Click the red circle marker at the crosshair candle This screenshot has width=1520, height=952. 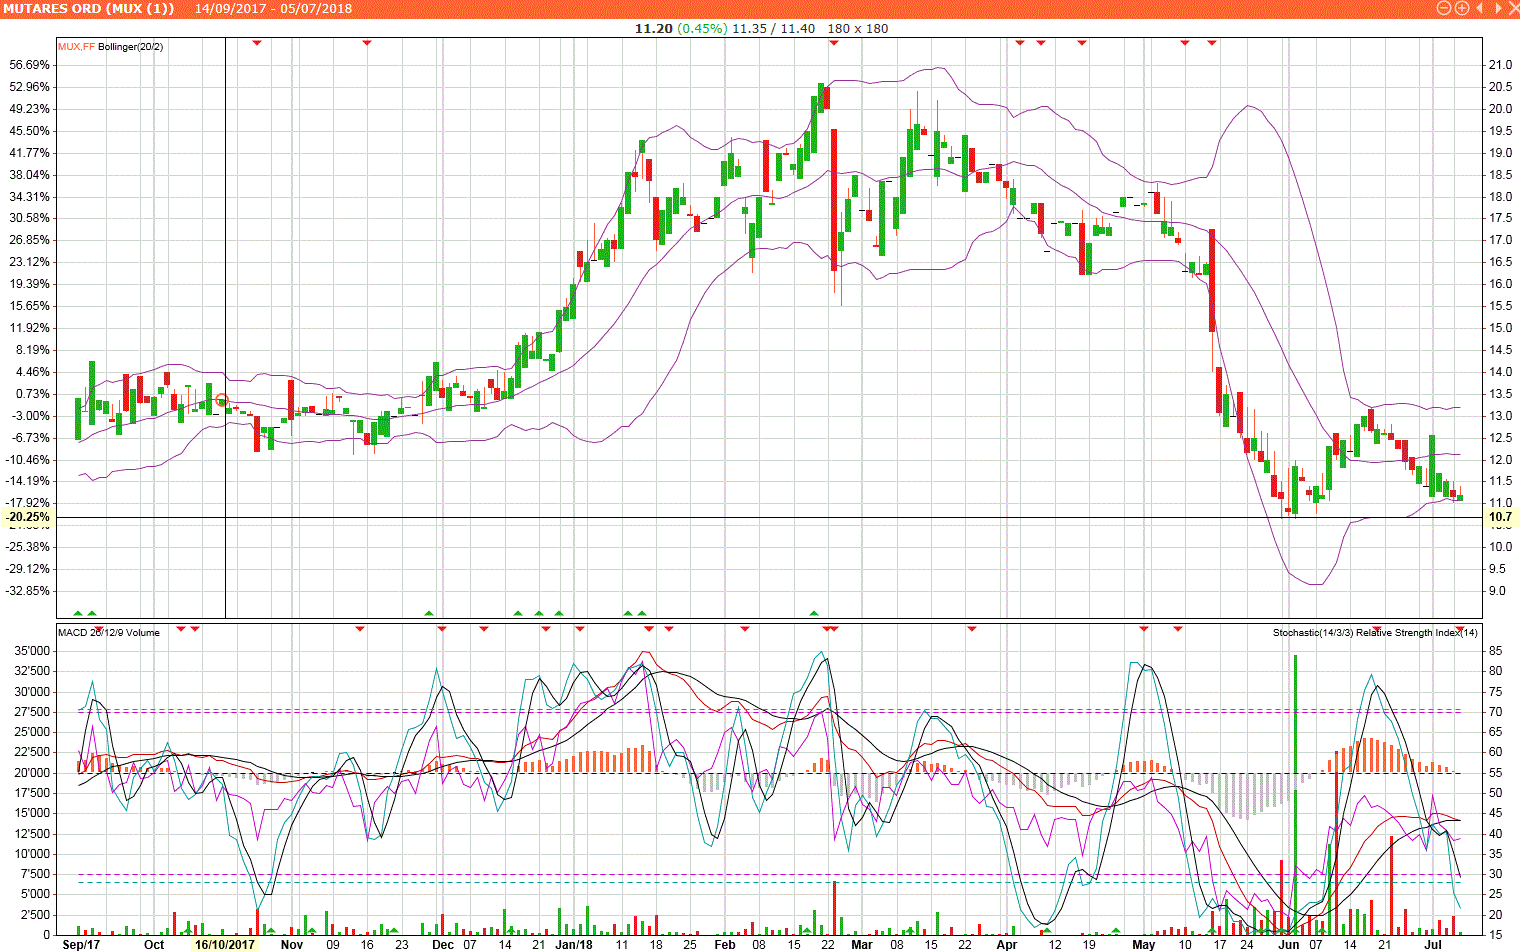pyautogui.click(x=222, y=401)
